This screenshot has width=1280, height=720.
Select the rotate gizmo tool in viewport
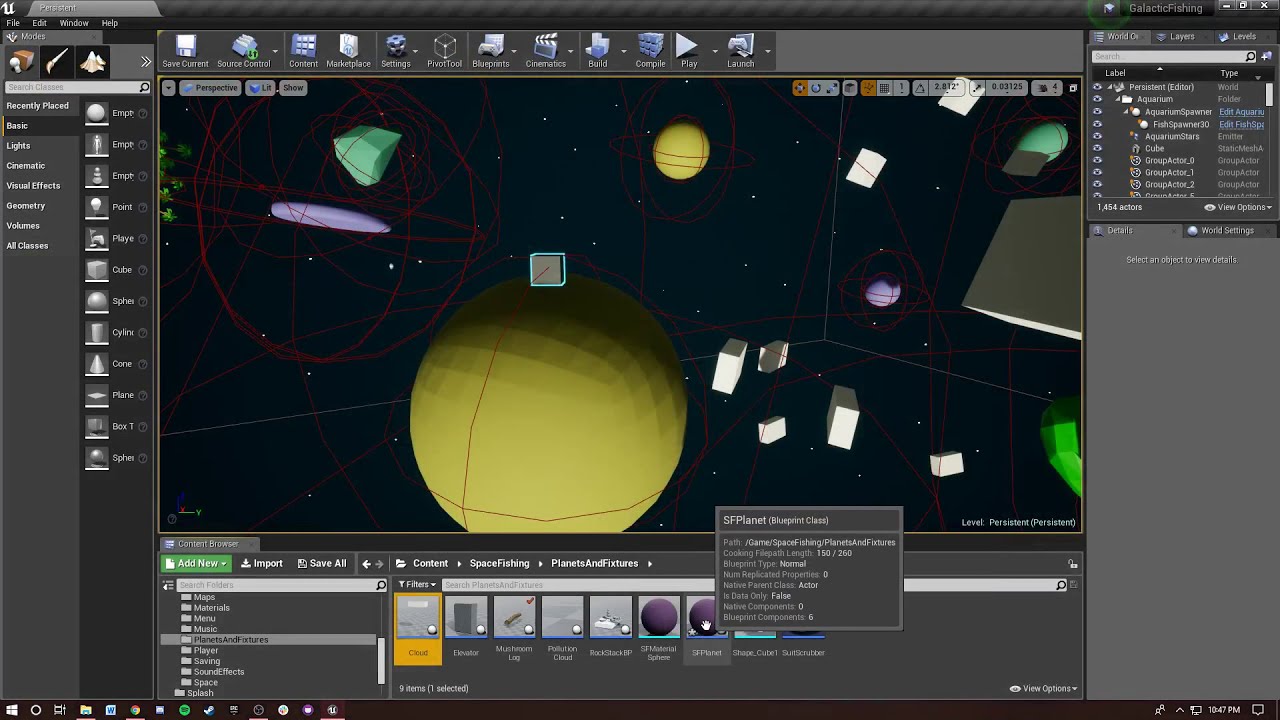click(x=816, y=88)
